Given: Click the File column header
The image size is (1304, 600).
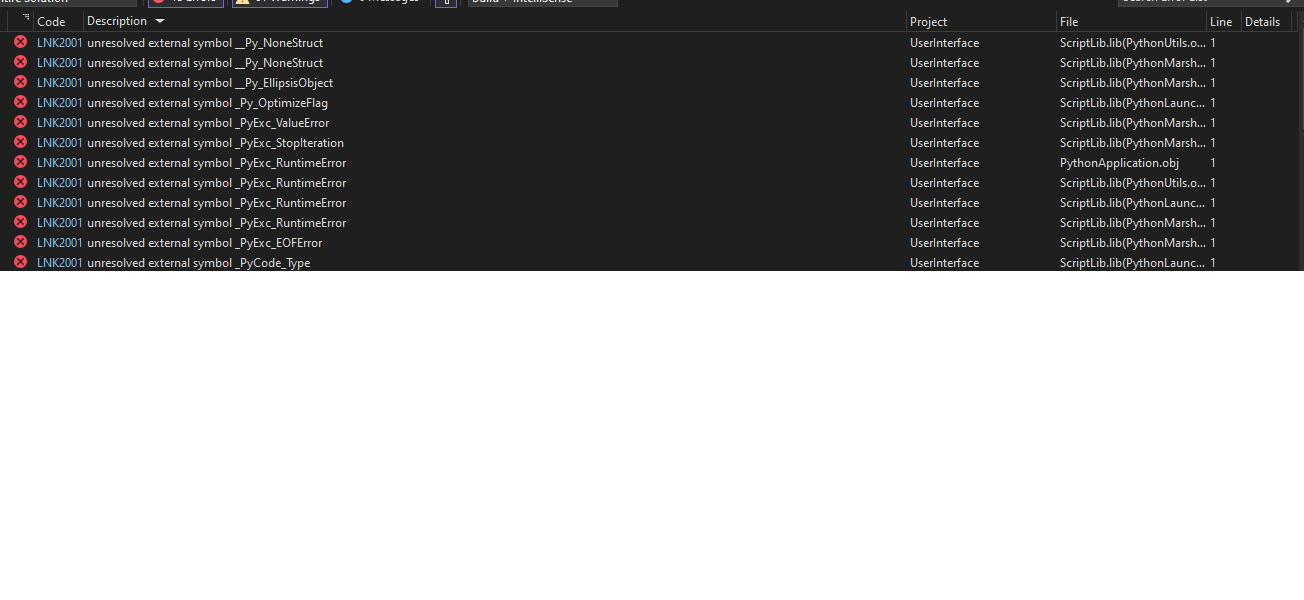Looking at the screenshot, I should (1069, 22).
